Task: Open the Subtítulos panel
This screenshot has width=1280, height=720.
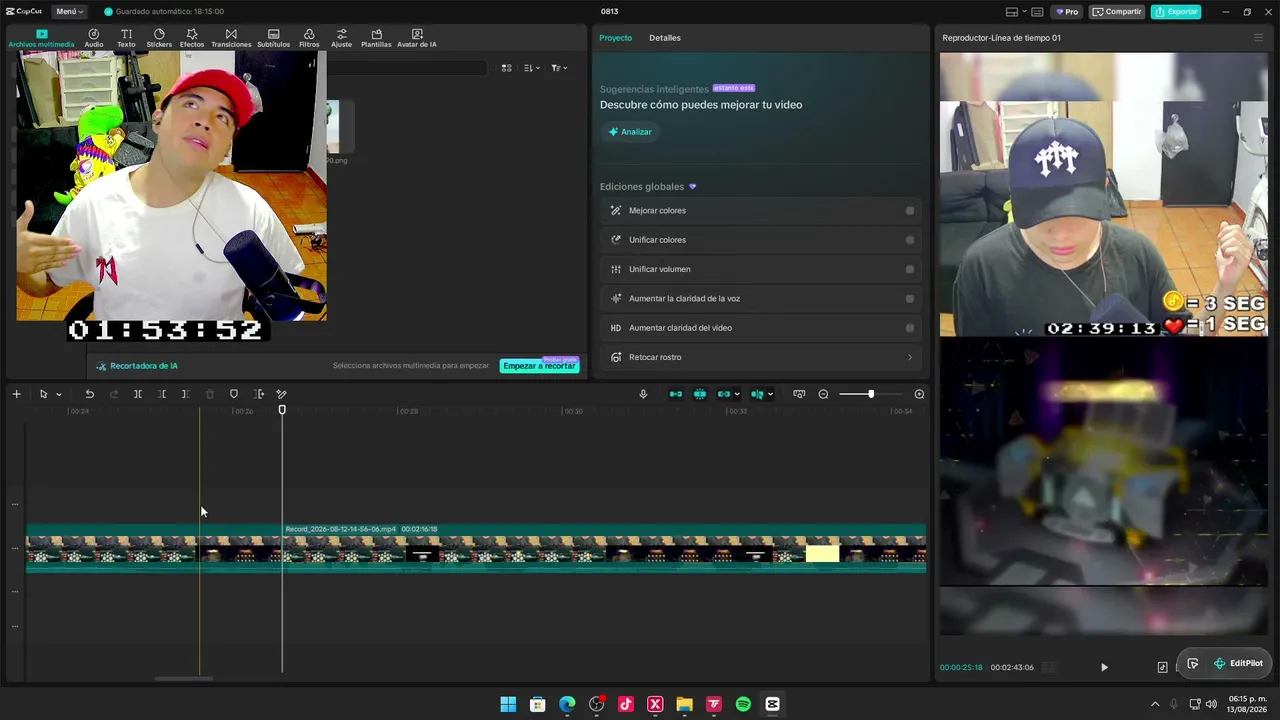Action: click(x=273, y=38)
